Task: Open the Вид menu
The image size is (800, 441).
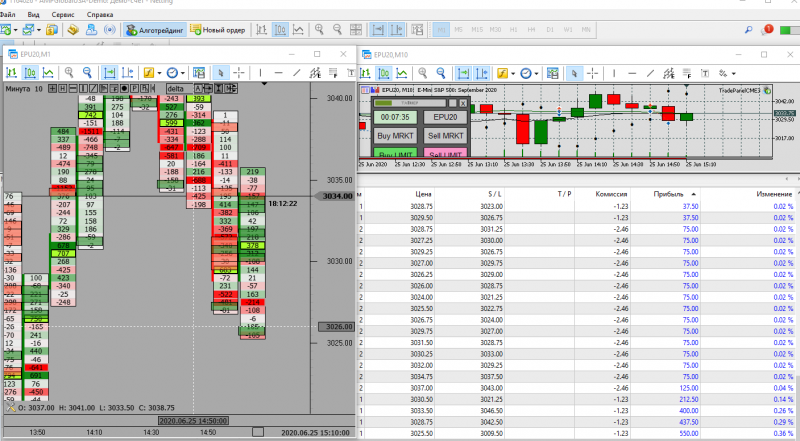Action: click(33, 14)
